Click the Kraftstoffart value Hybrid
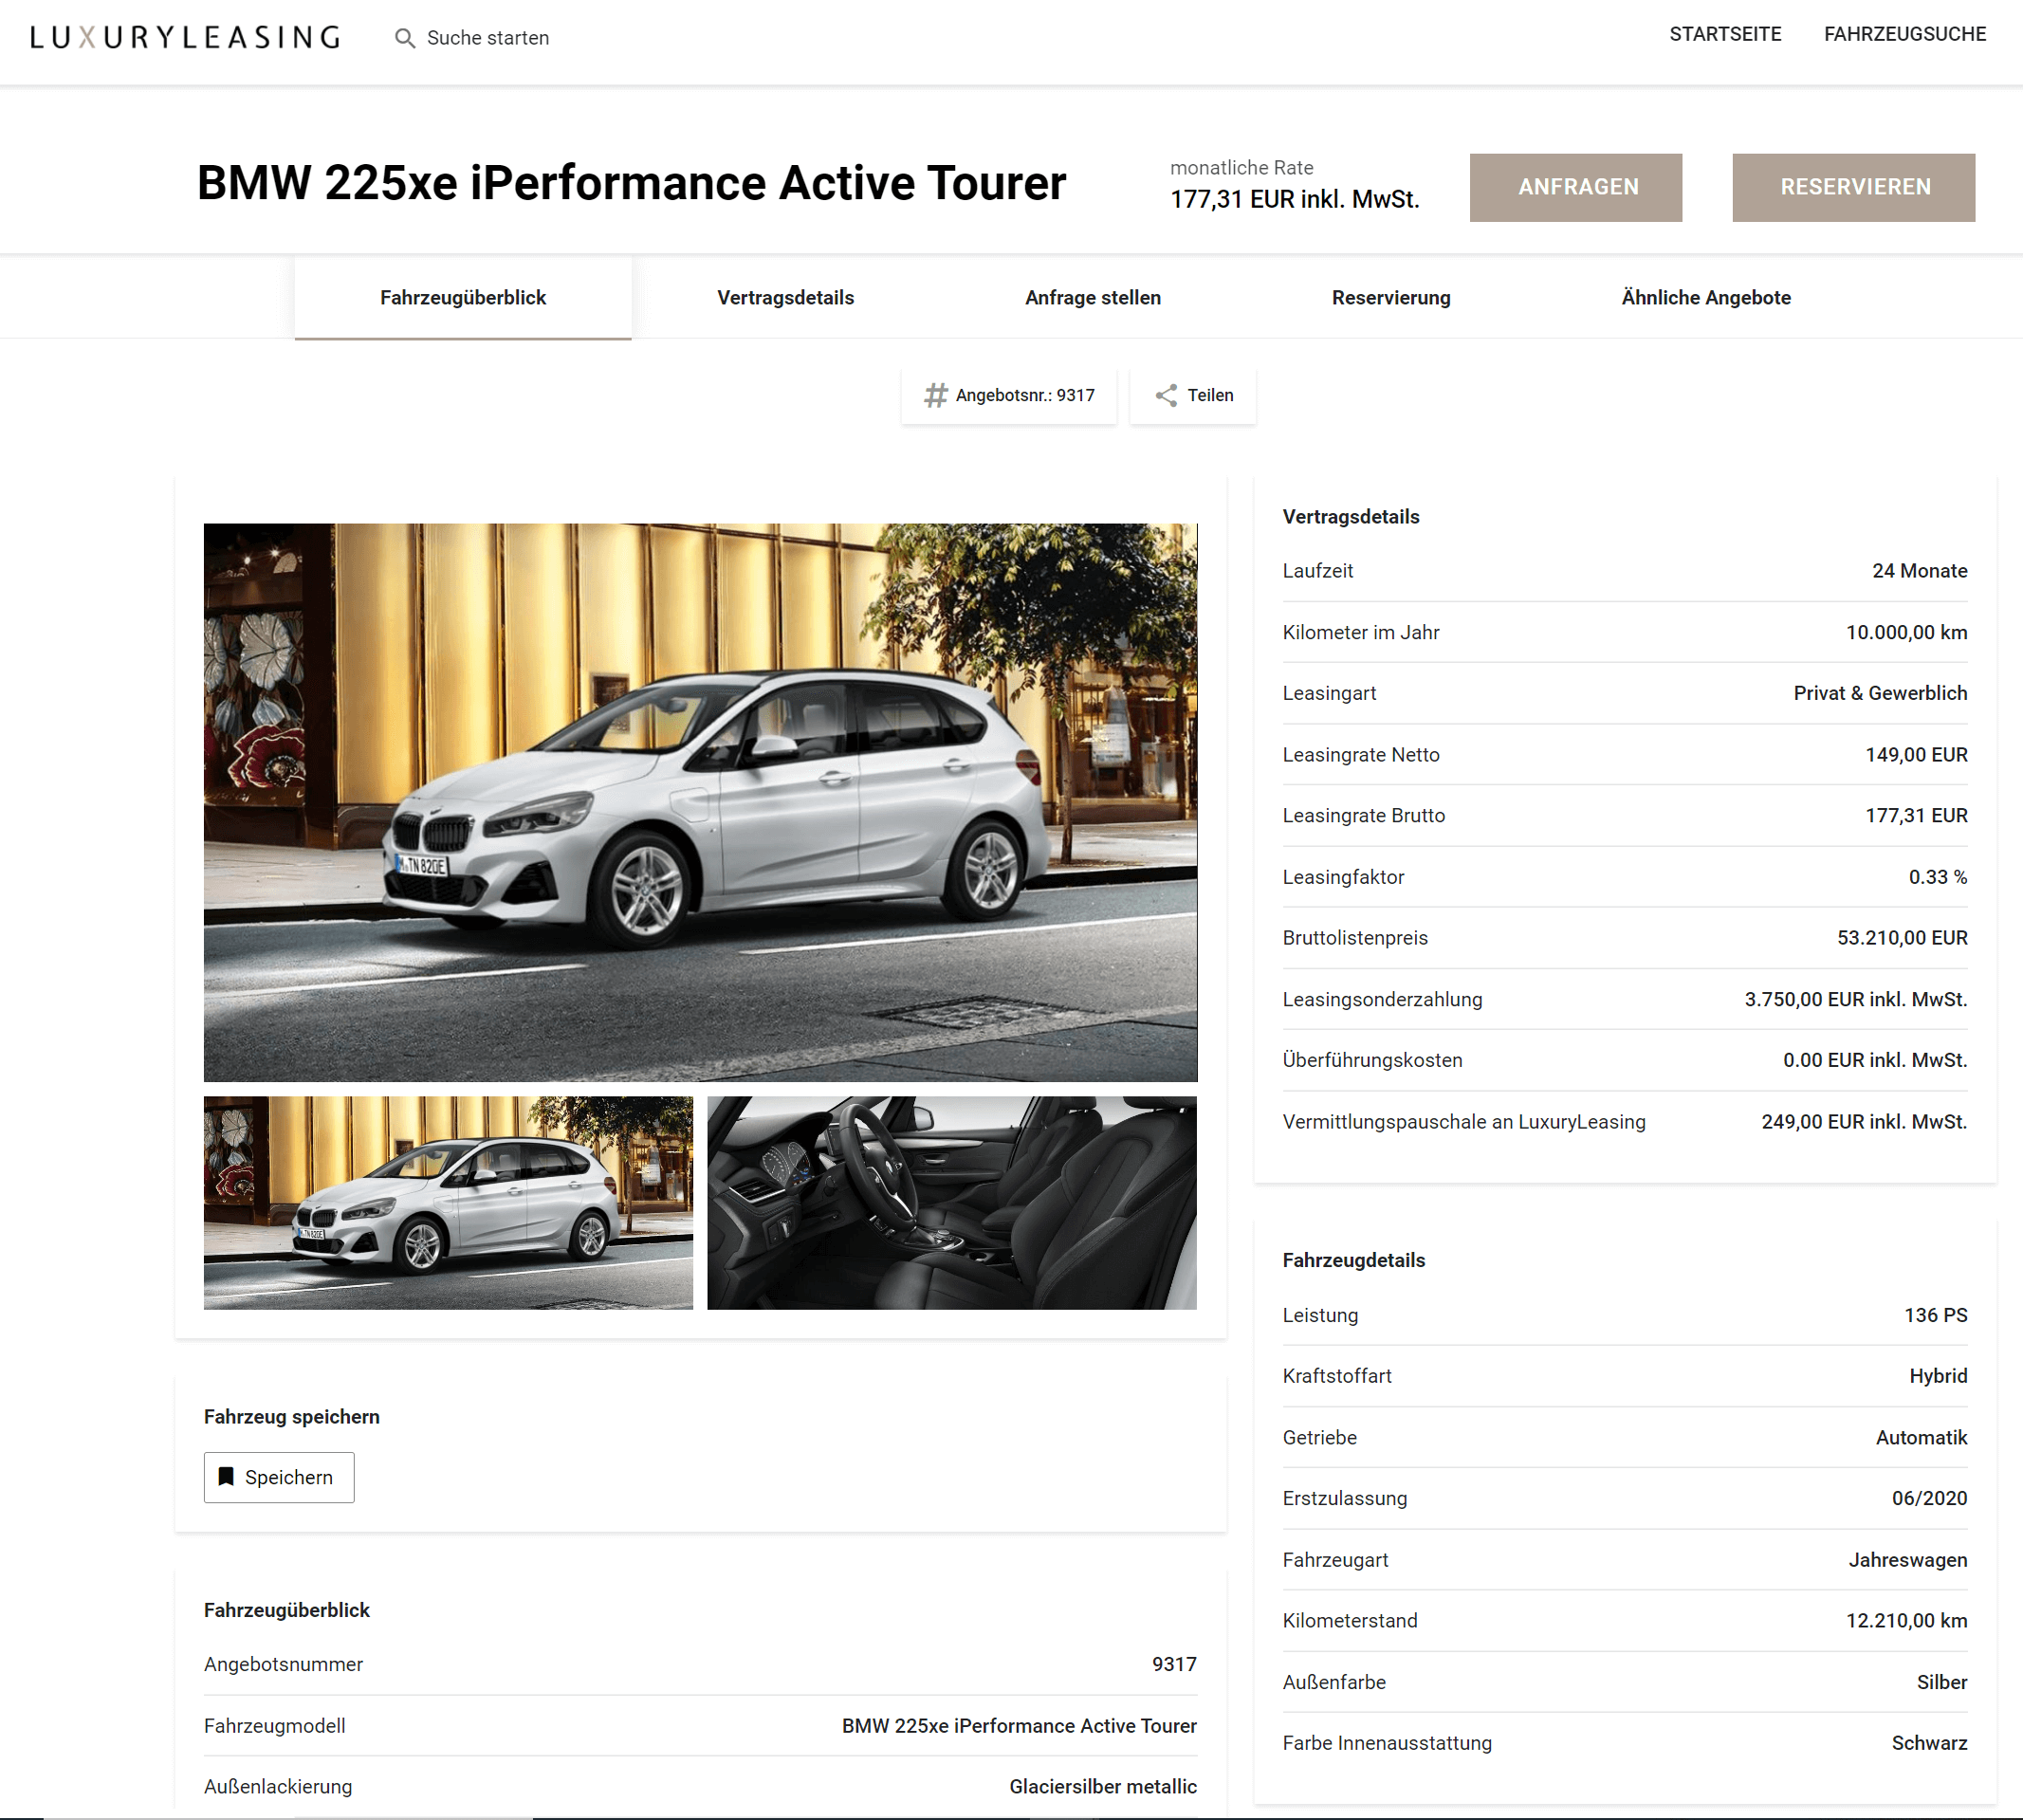 tap(1938, 1376)
